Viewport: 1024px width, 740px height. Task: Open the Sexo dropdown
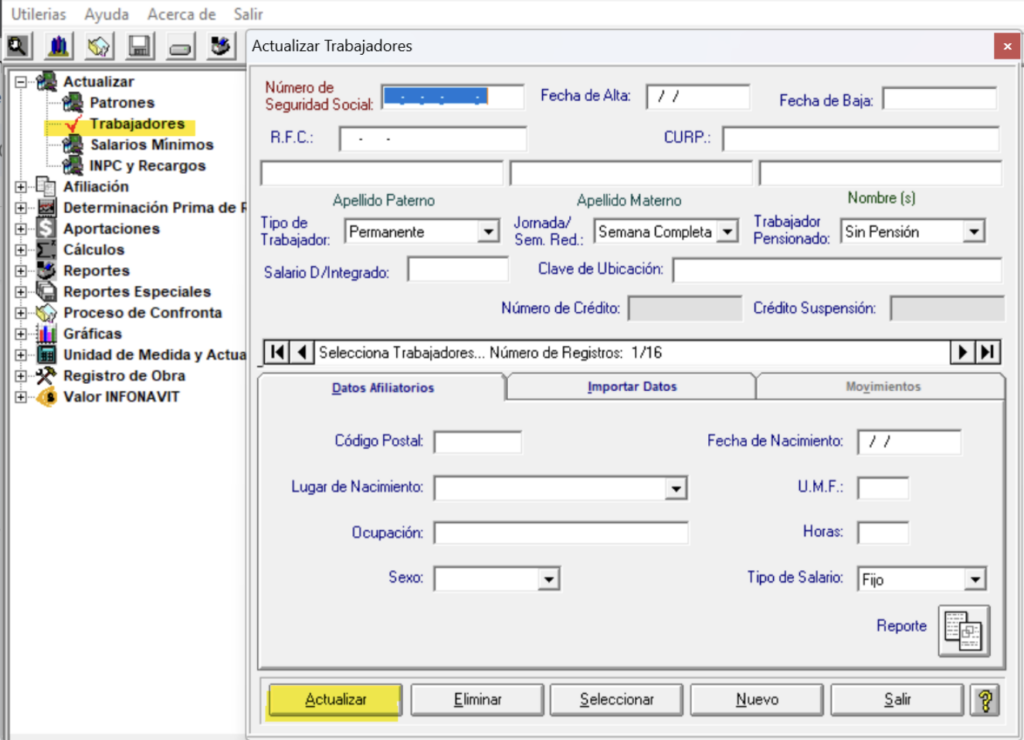pos(549,579)
